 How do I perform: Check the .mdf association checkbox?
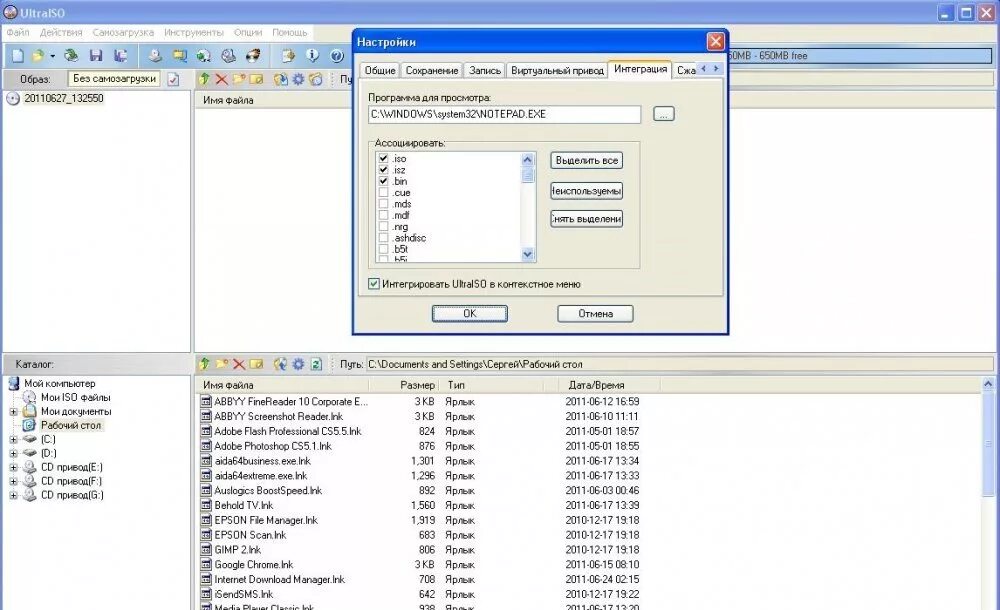coord(383,215)
